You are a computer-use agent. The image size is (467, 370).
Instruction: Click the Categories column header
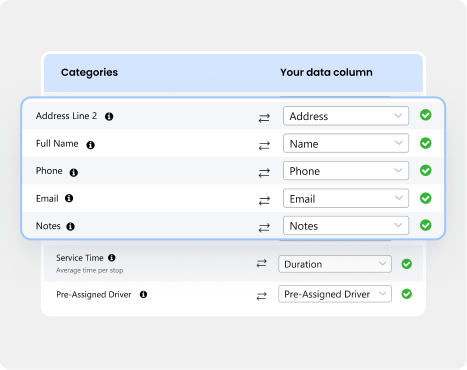click(89, 72)
